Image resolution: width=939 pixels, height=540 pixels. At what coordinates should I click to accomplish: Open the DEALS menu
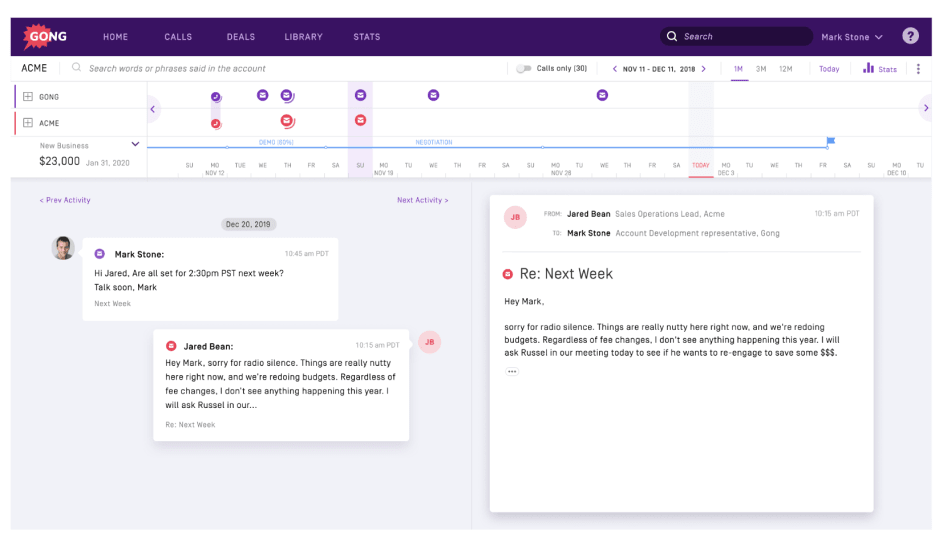tap(241, 37)
